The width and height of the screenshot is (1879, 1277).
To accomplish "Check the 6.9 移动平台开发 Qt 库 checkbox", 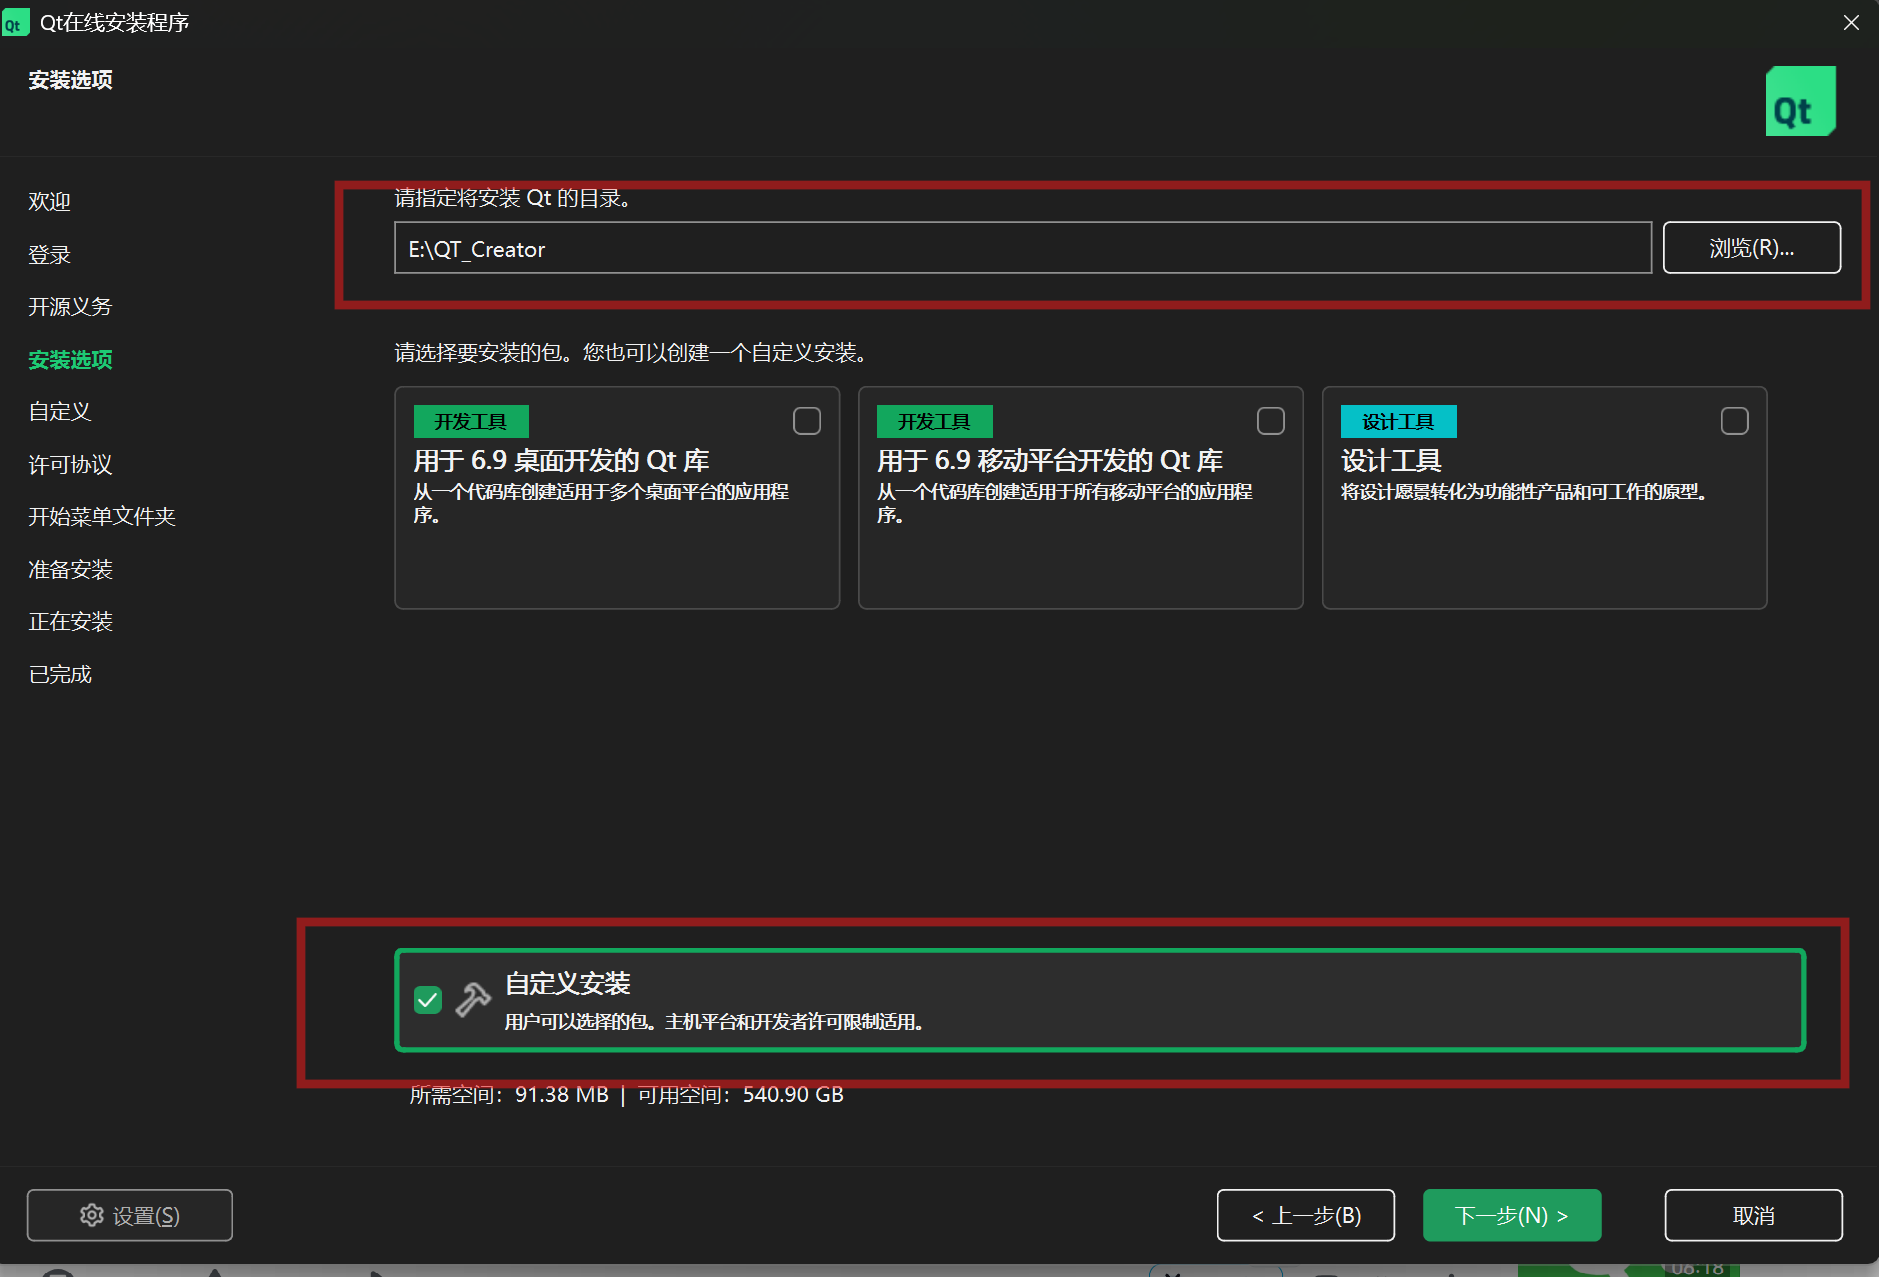I will pyautogui.click(x=1271, y=421).
